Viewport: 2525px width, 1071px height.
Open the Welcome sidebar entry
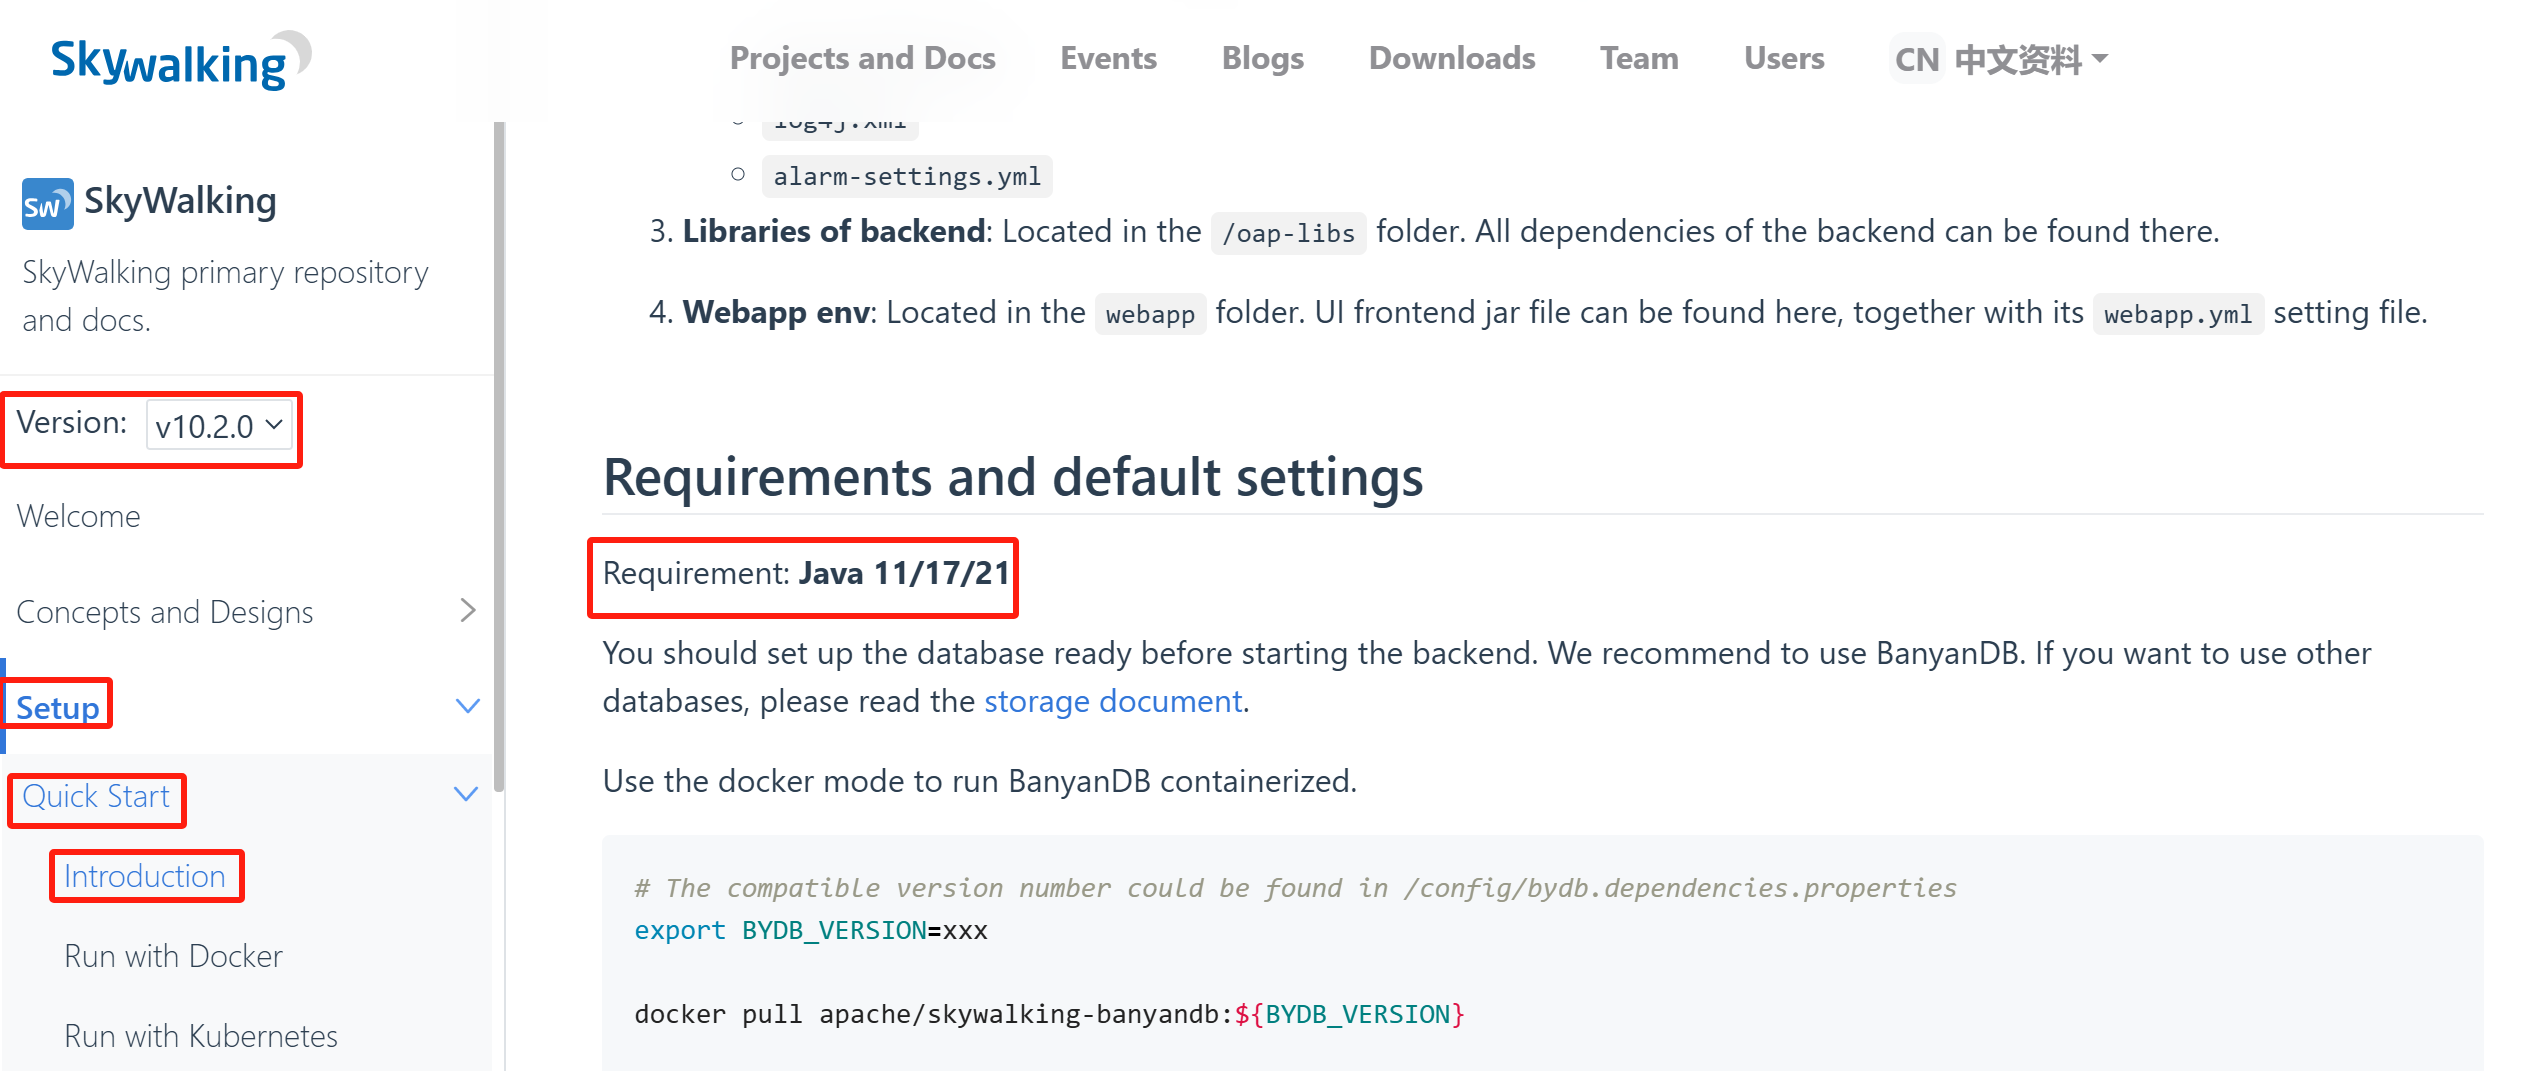click(x=79, y=516)
